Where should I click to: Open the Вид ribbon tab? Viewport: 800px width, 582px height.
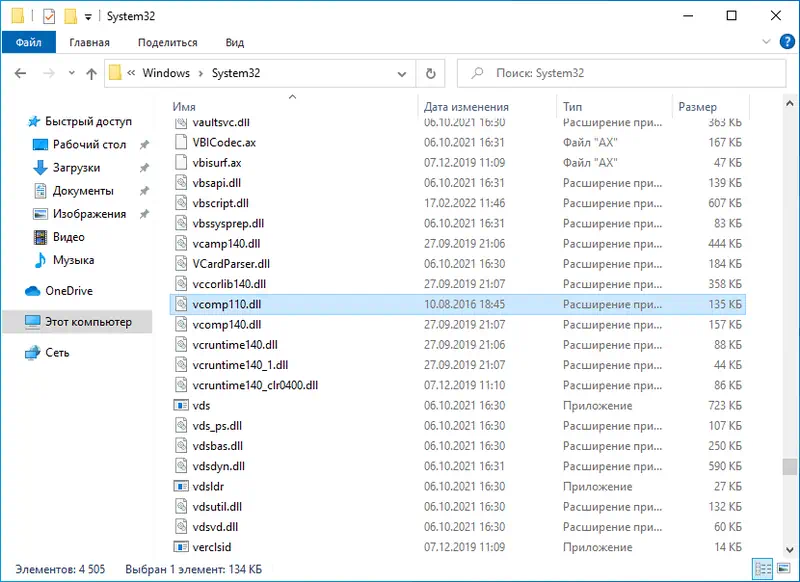pyautogui.click(x=235, y=42)
